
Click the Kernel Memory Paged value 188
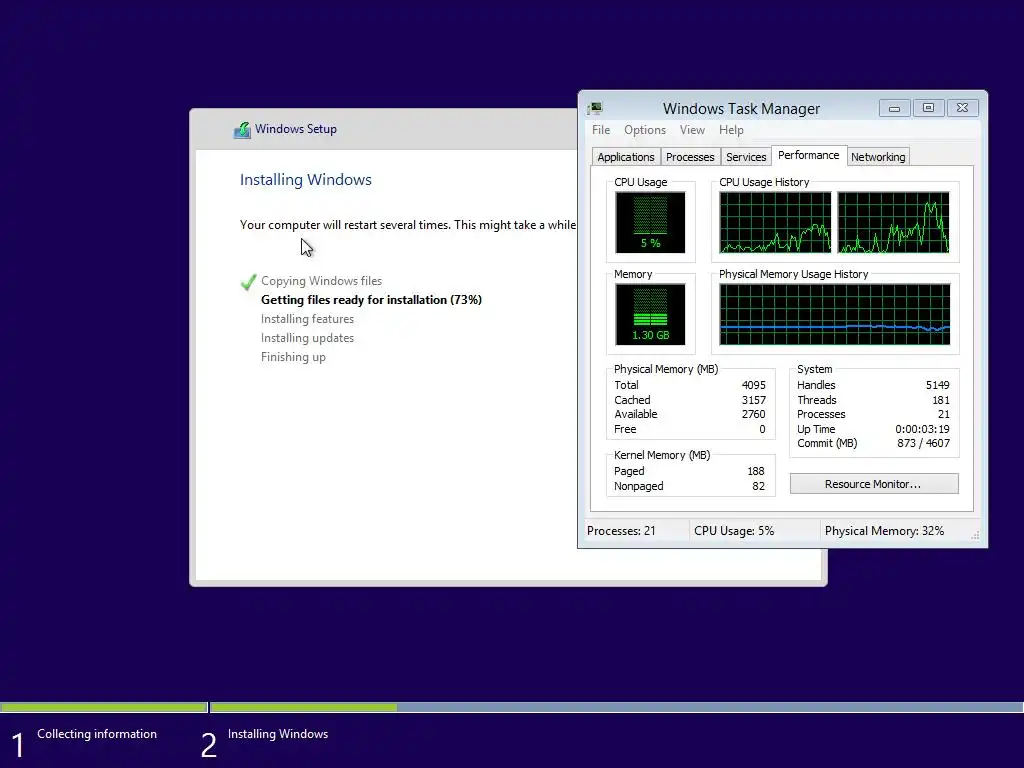pos(756,471)
